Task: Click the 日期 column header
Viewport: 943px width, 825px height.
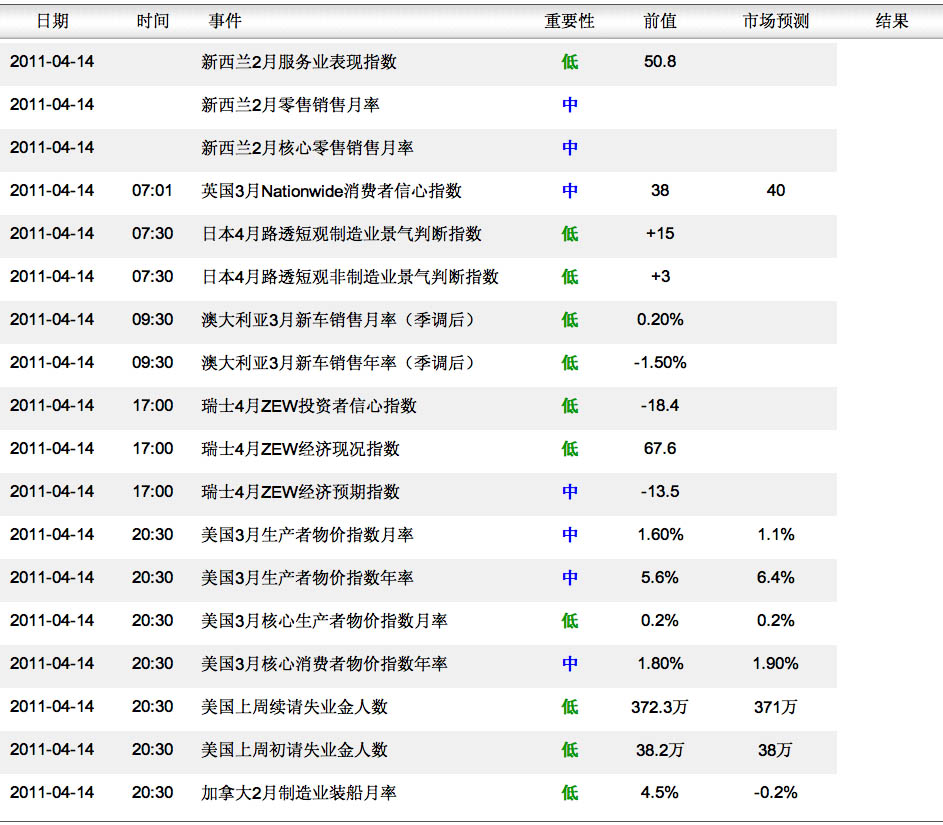Action: pos(52,21)
